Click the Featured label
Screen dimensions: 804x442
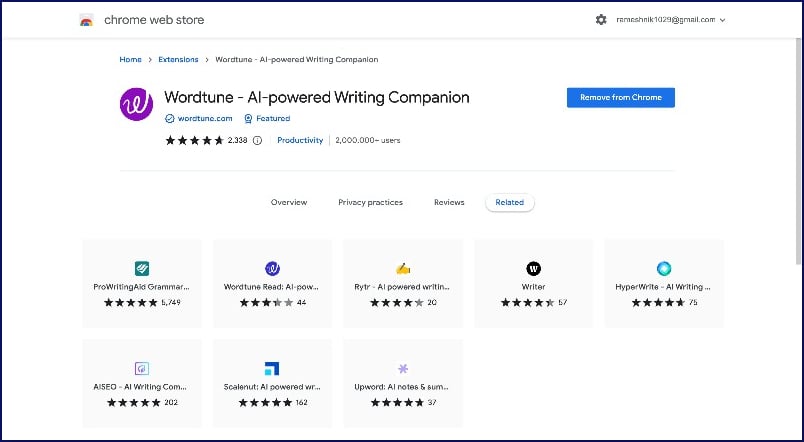click(273, 118)
